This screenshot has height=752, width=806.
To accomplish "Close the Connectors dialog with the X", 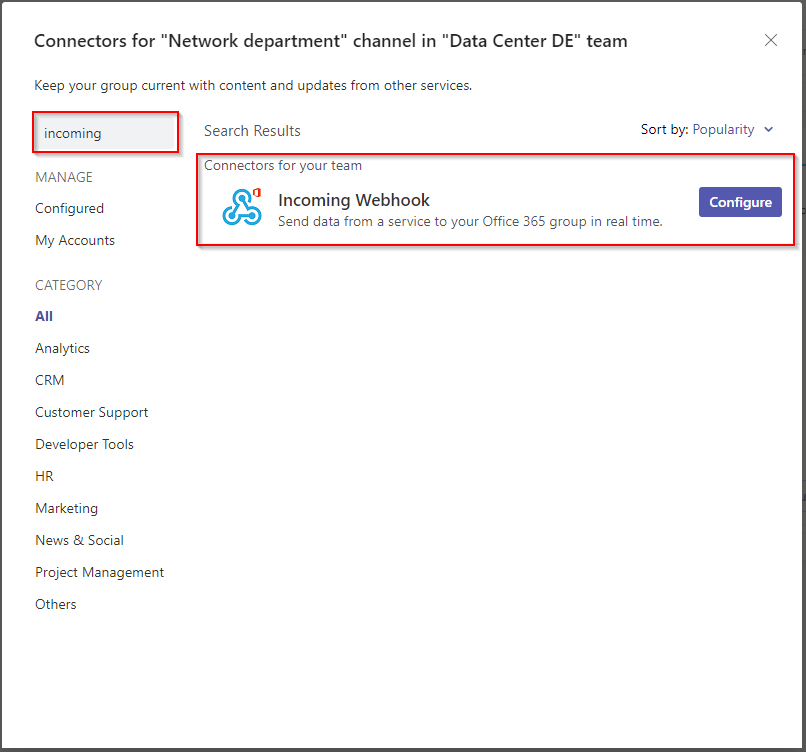I will pos(771,40).
